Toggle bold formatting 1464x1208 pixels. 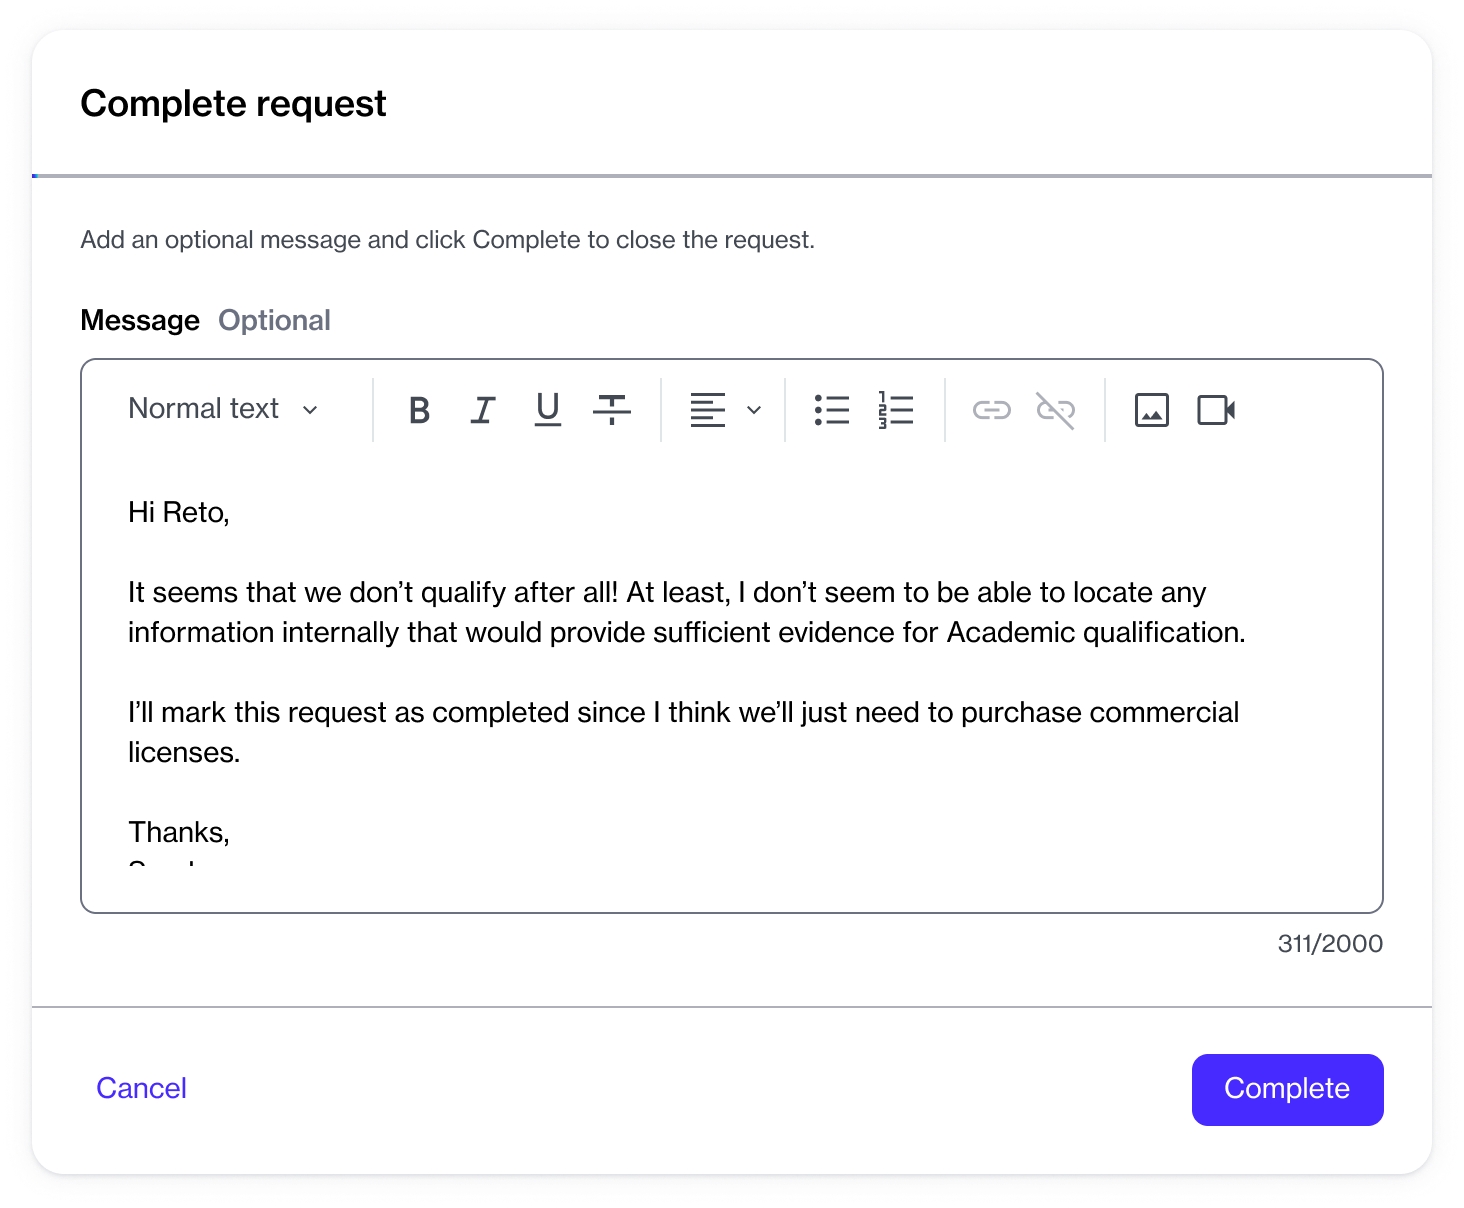pos(420,410)
